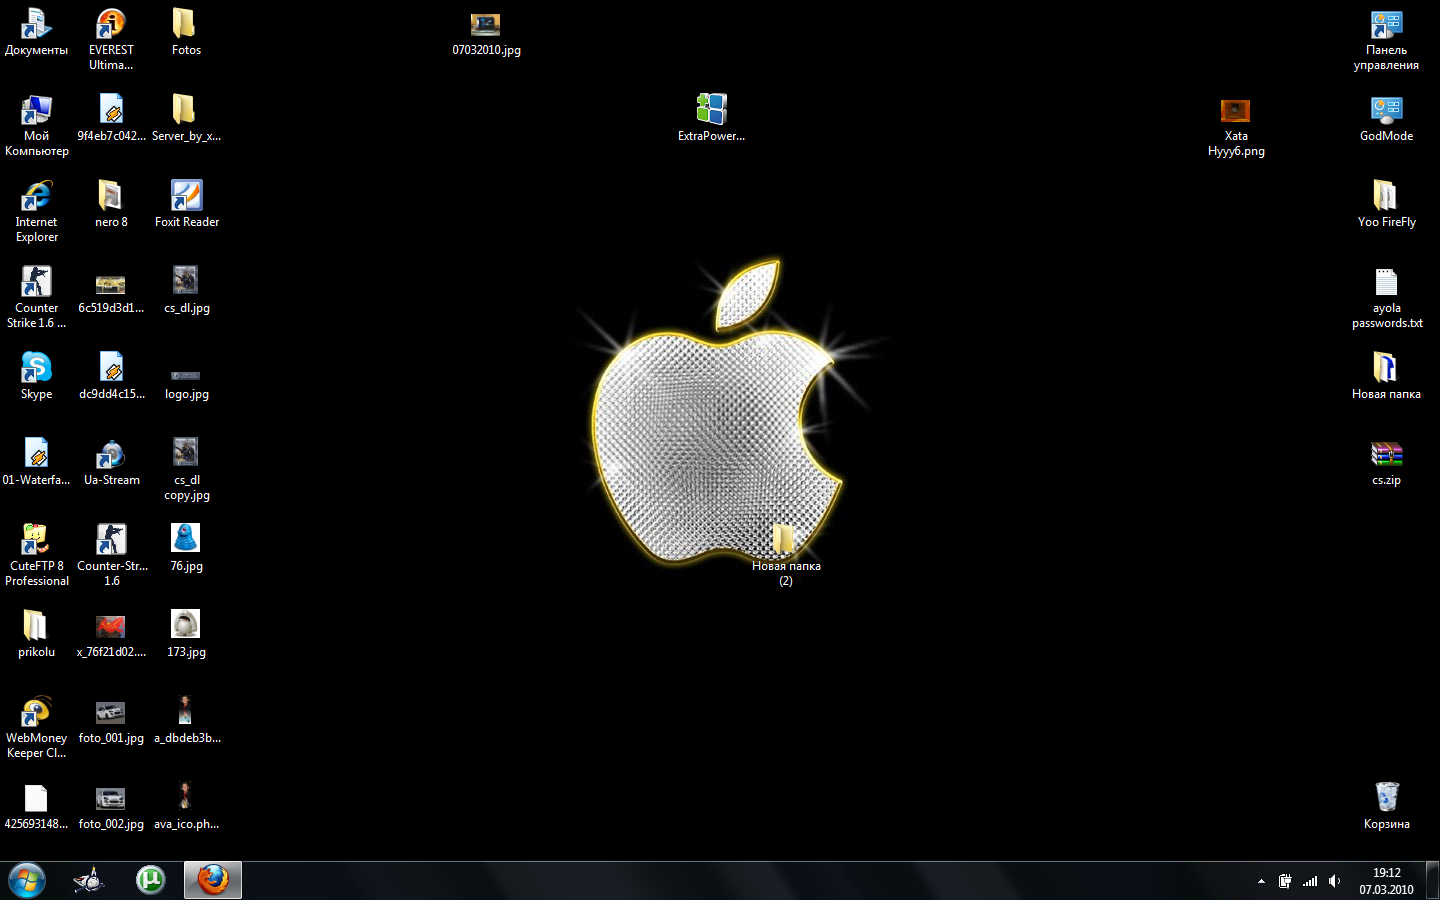1440x900 pixels.
Task: Select the 173.jpg image file
Action: [x=186, y=634]
